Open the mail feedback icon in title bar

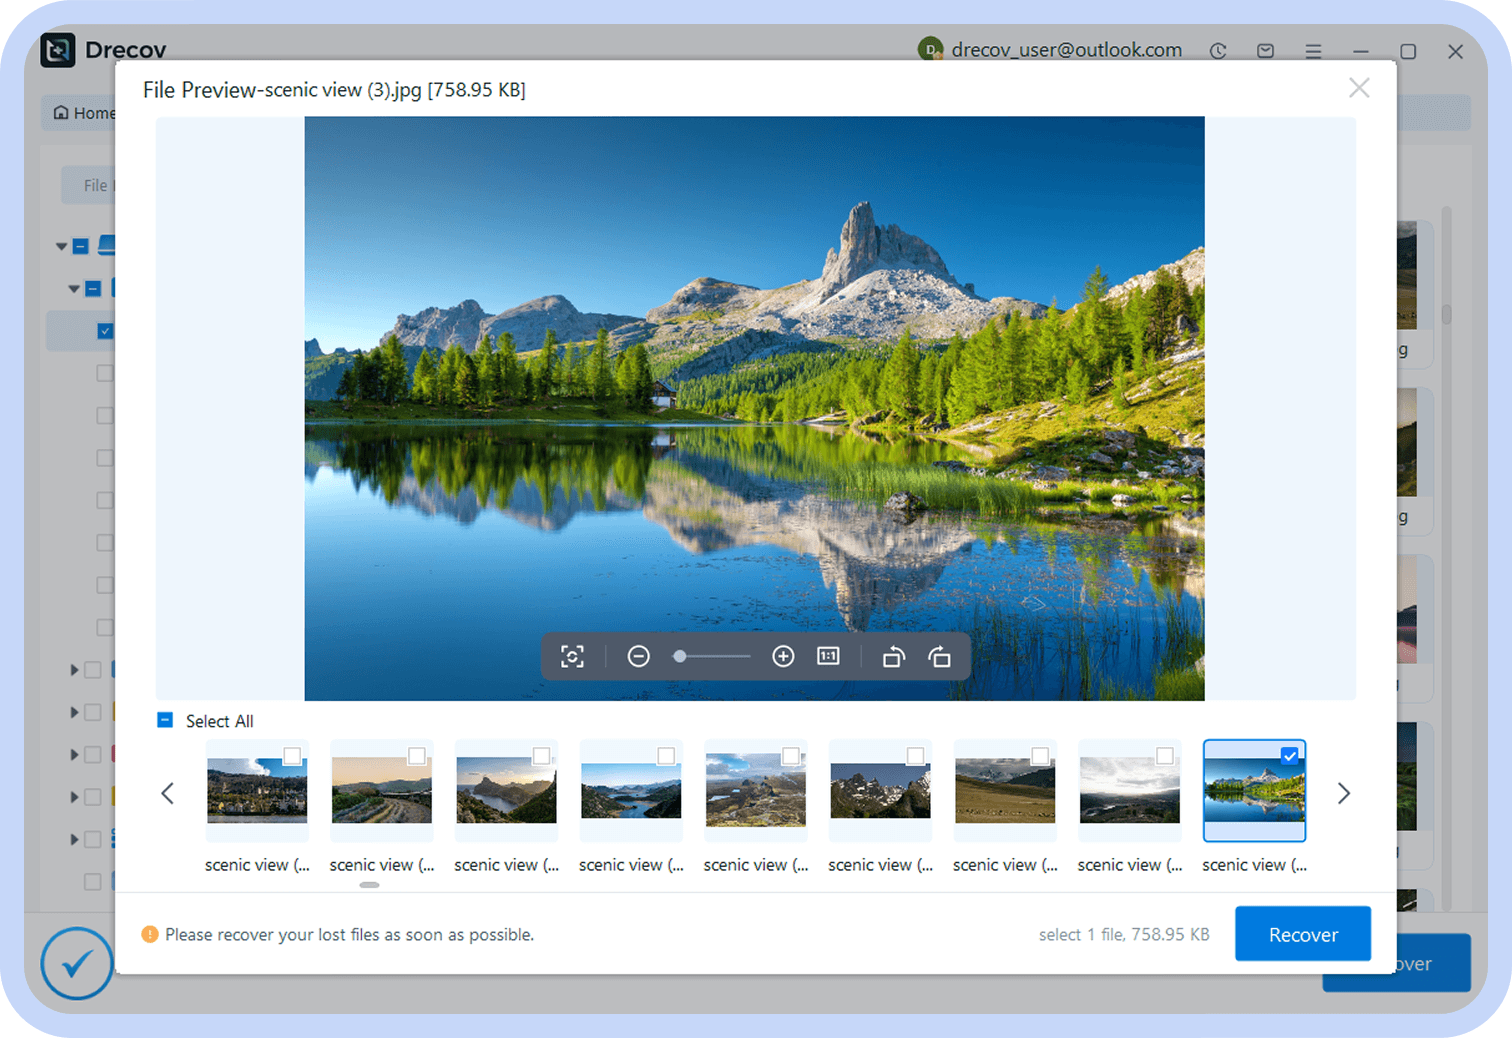click(1265, 51)
